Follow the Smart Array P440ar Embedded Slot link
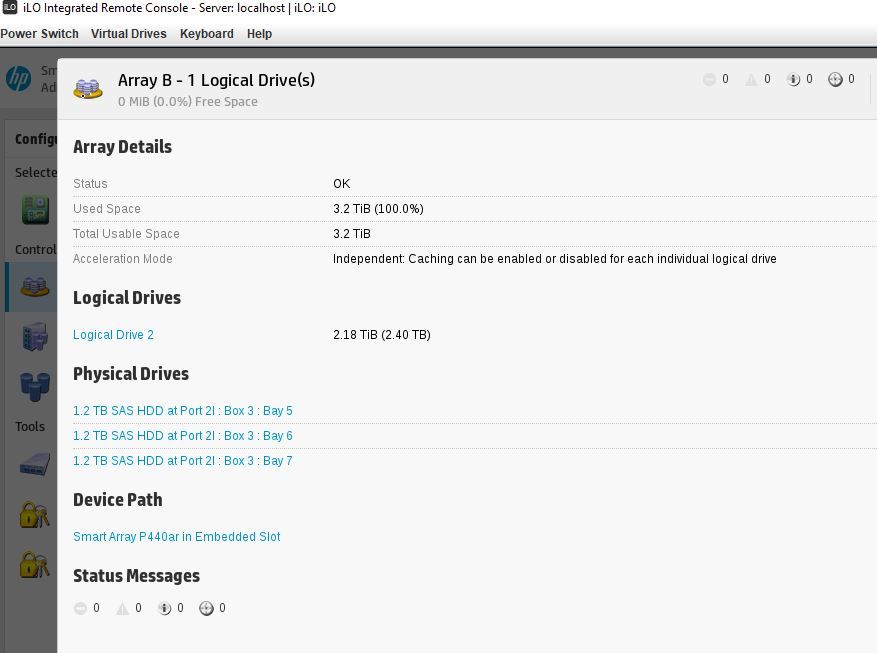 pyautogui.click(x=177, y=537)
